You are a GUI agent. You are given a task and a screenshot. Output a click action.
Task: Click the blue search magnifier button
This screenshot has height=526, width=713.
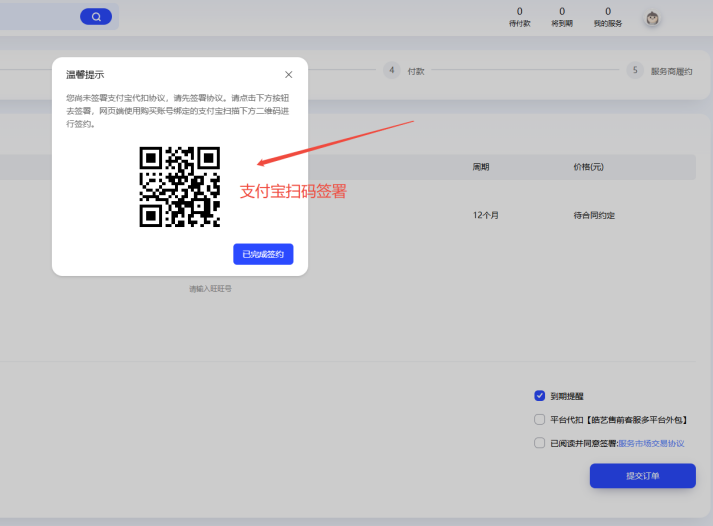point(96,17)
